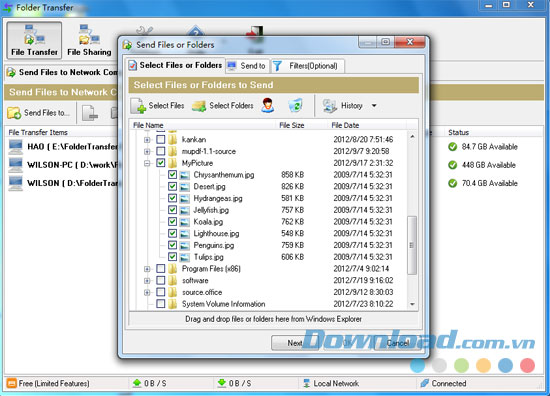Click the scroll down arrow in file list
550x396 pixels.
point(412,304)
